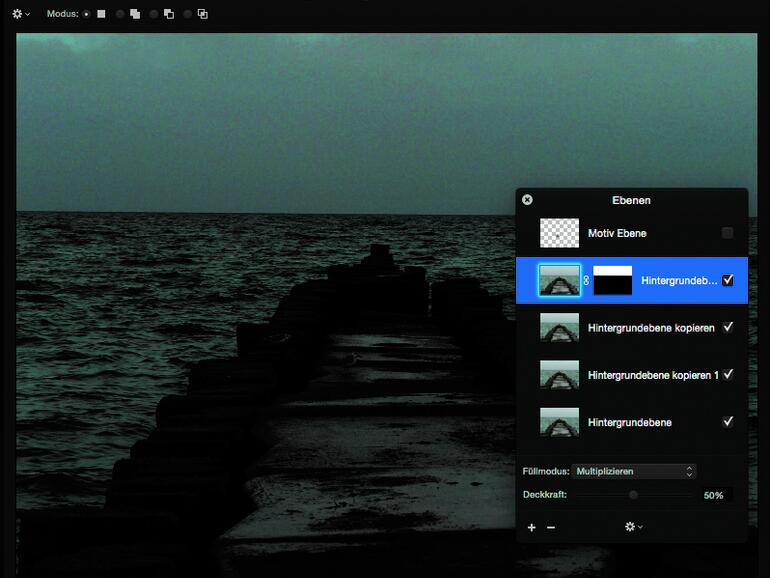Click the new selection square icon
The width and height of the screenshot is (770, 578).
pyautogui.click(x=101, y=14)
